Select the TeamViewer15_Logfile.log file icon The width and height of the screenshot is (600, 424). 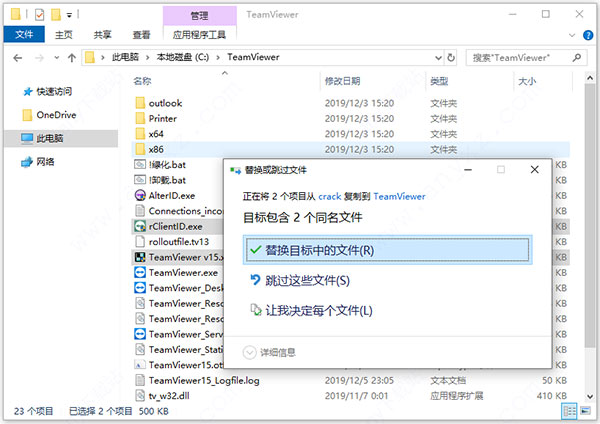pyautogui.click(x=140, y=380)
